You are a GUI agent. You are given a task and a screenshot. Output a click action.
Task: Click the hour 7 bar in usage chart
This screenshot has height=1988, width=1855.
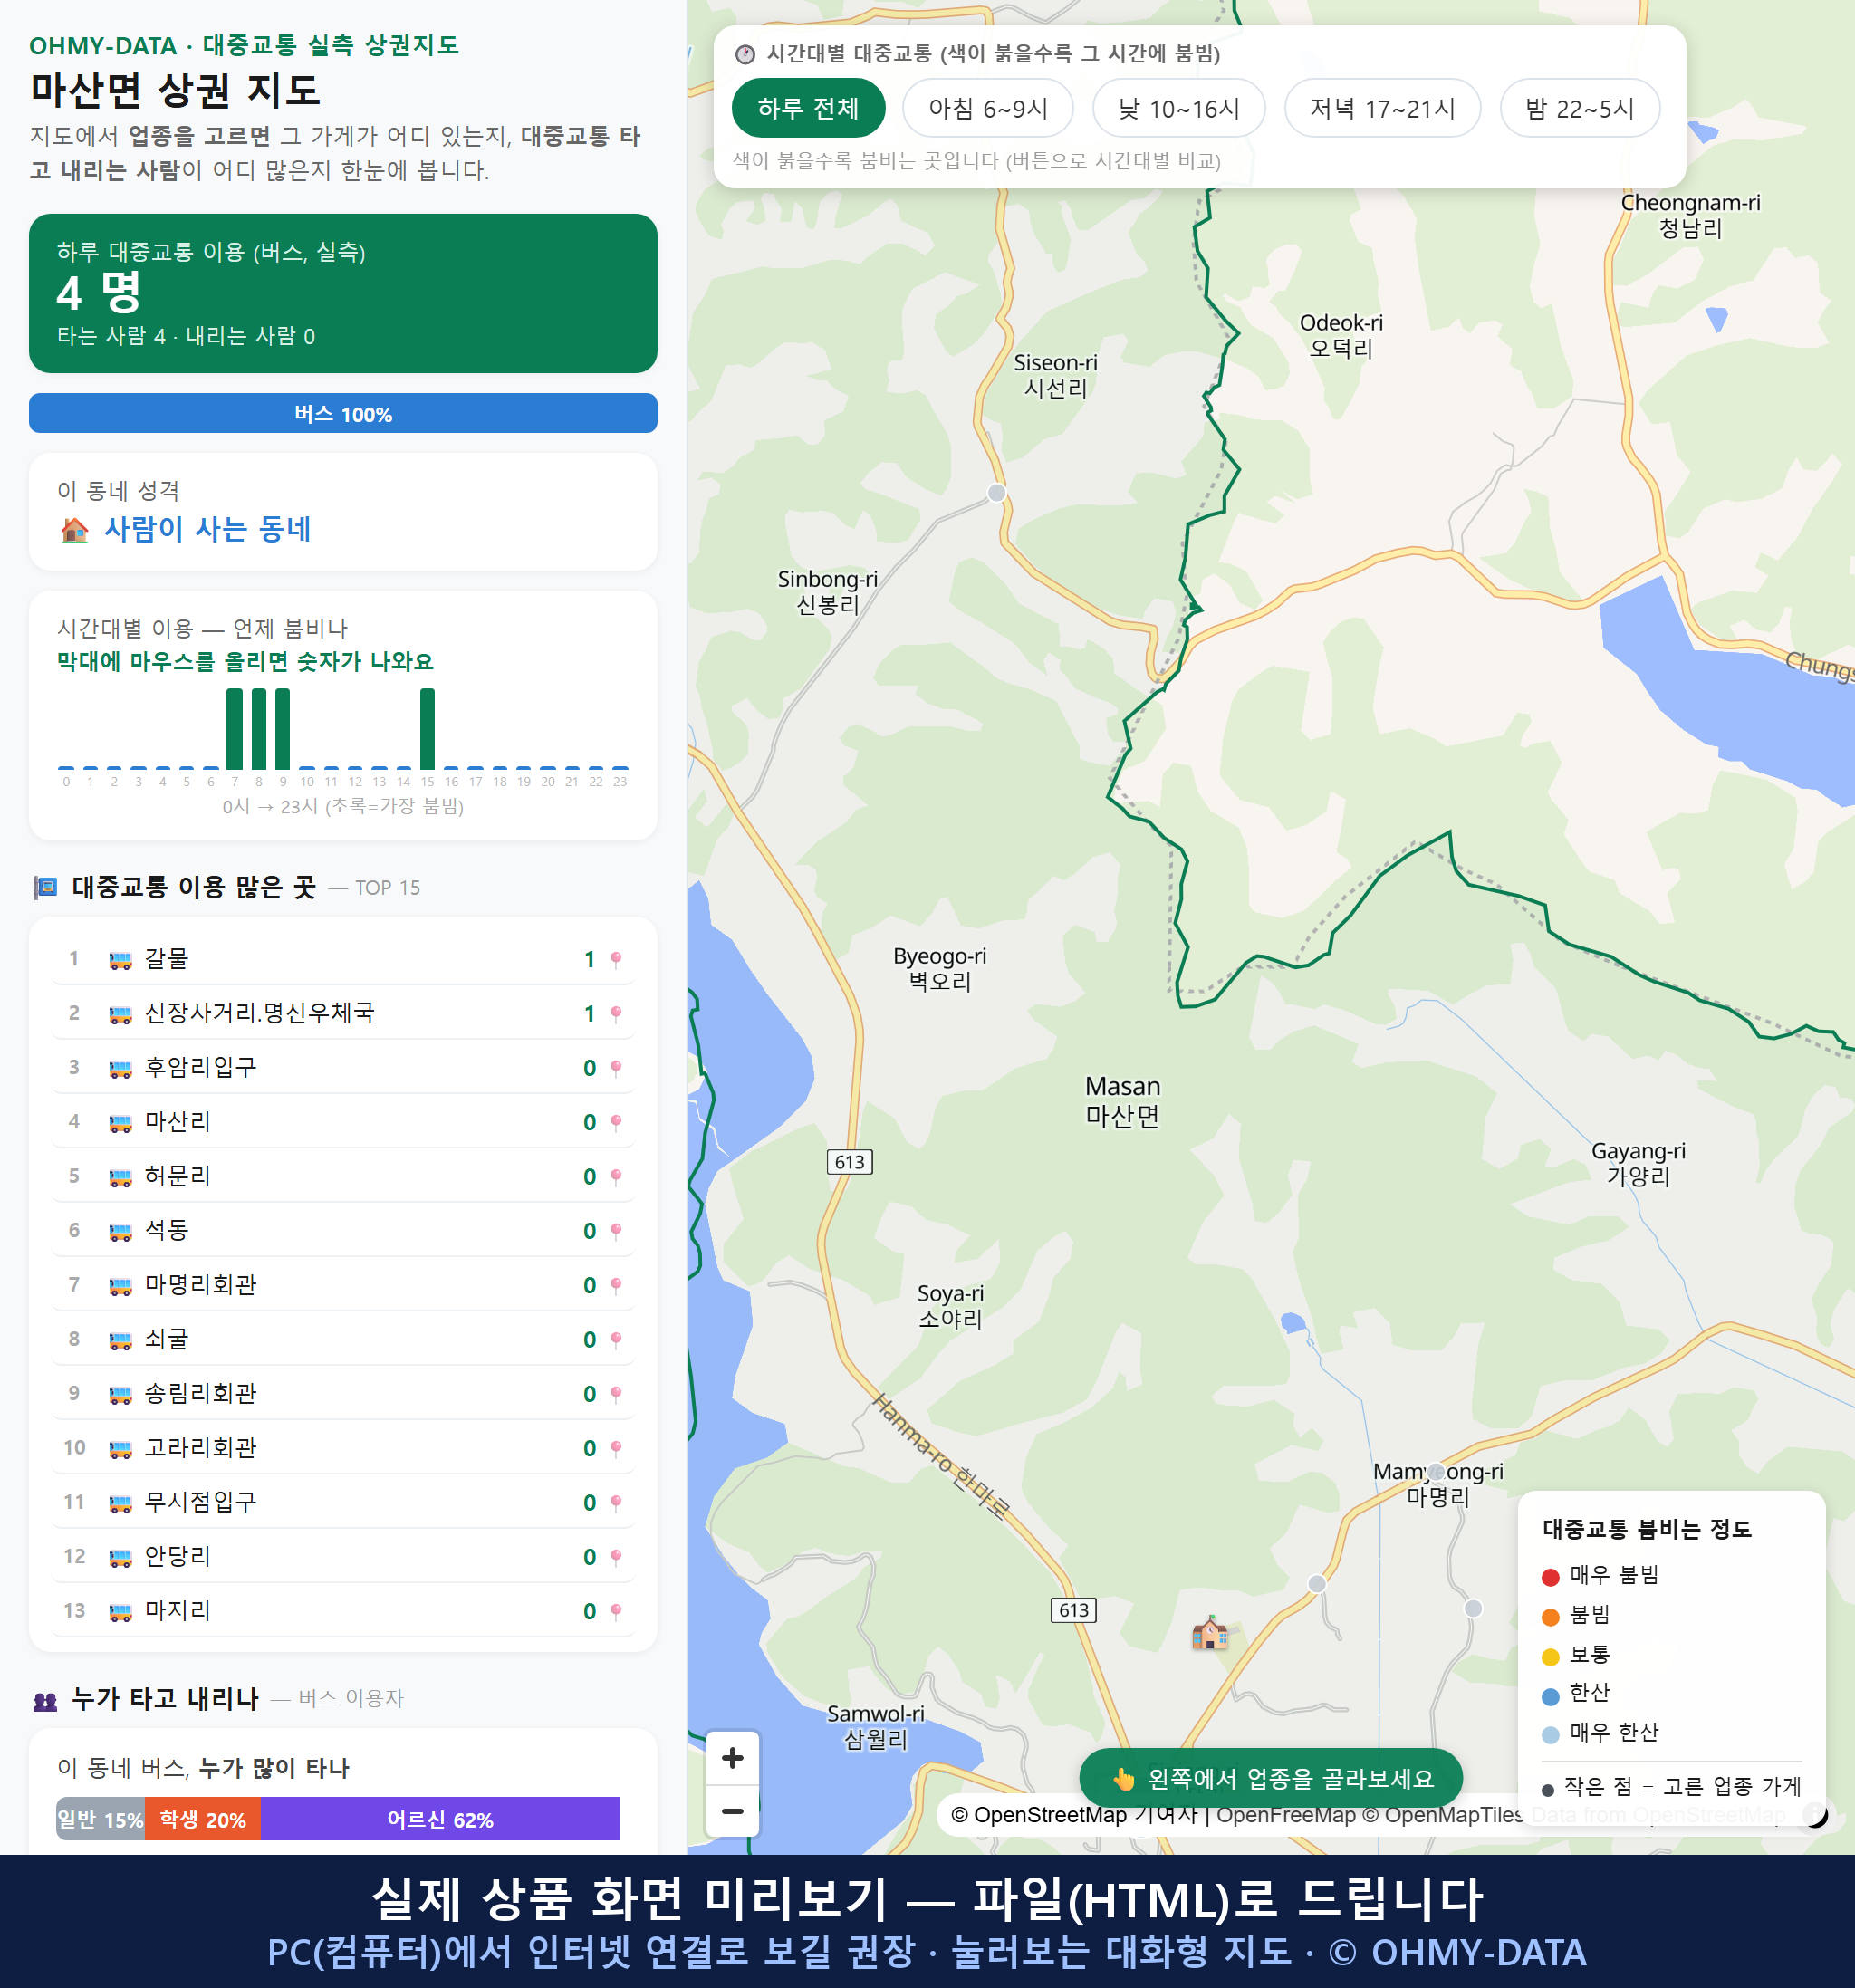[x=235, y=728]
